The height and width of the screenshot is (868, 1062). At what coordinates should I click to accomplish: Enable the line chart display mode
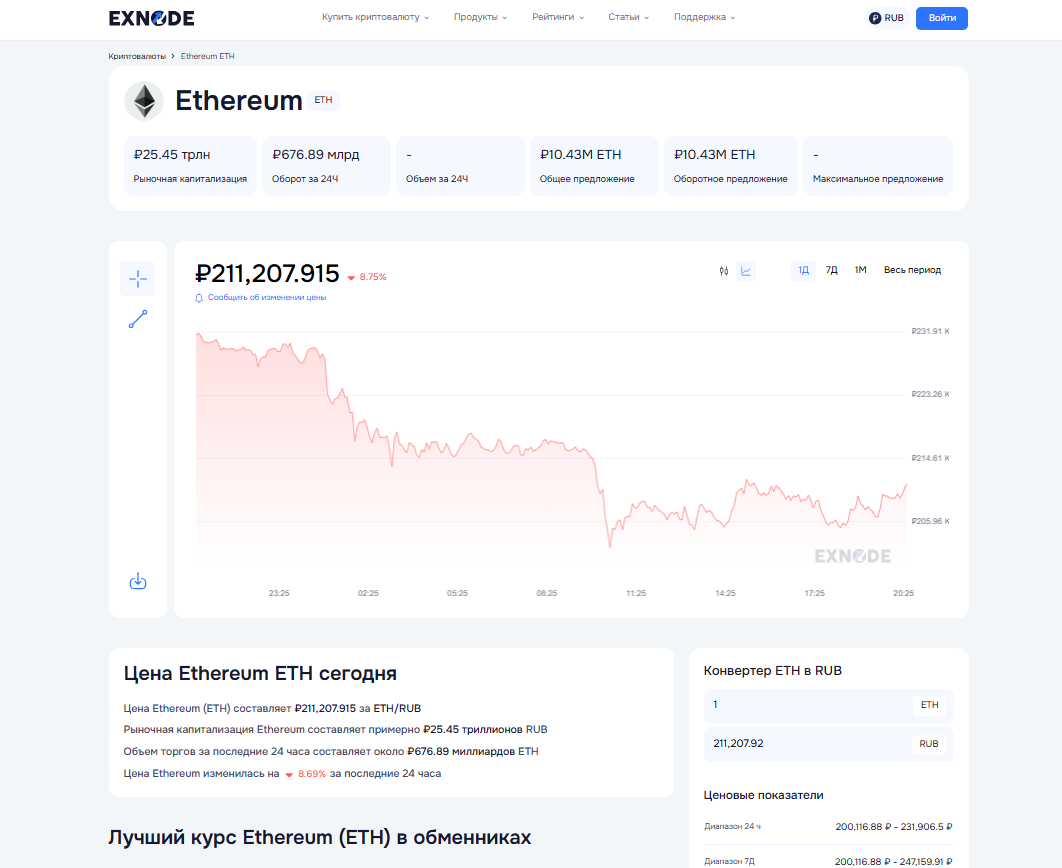click(745, 270)
